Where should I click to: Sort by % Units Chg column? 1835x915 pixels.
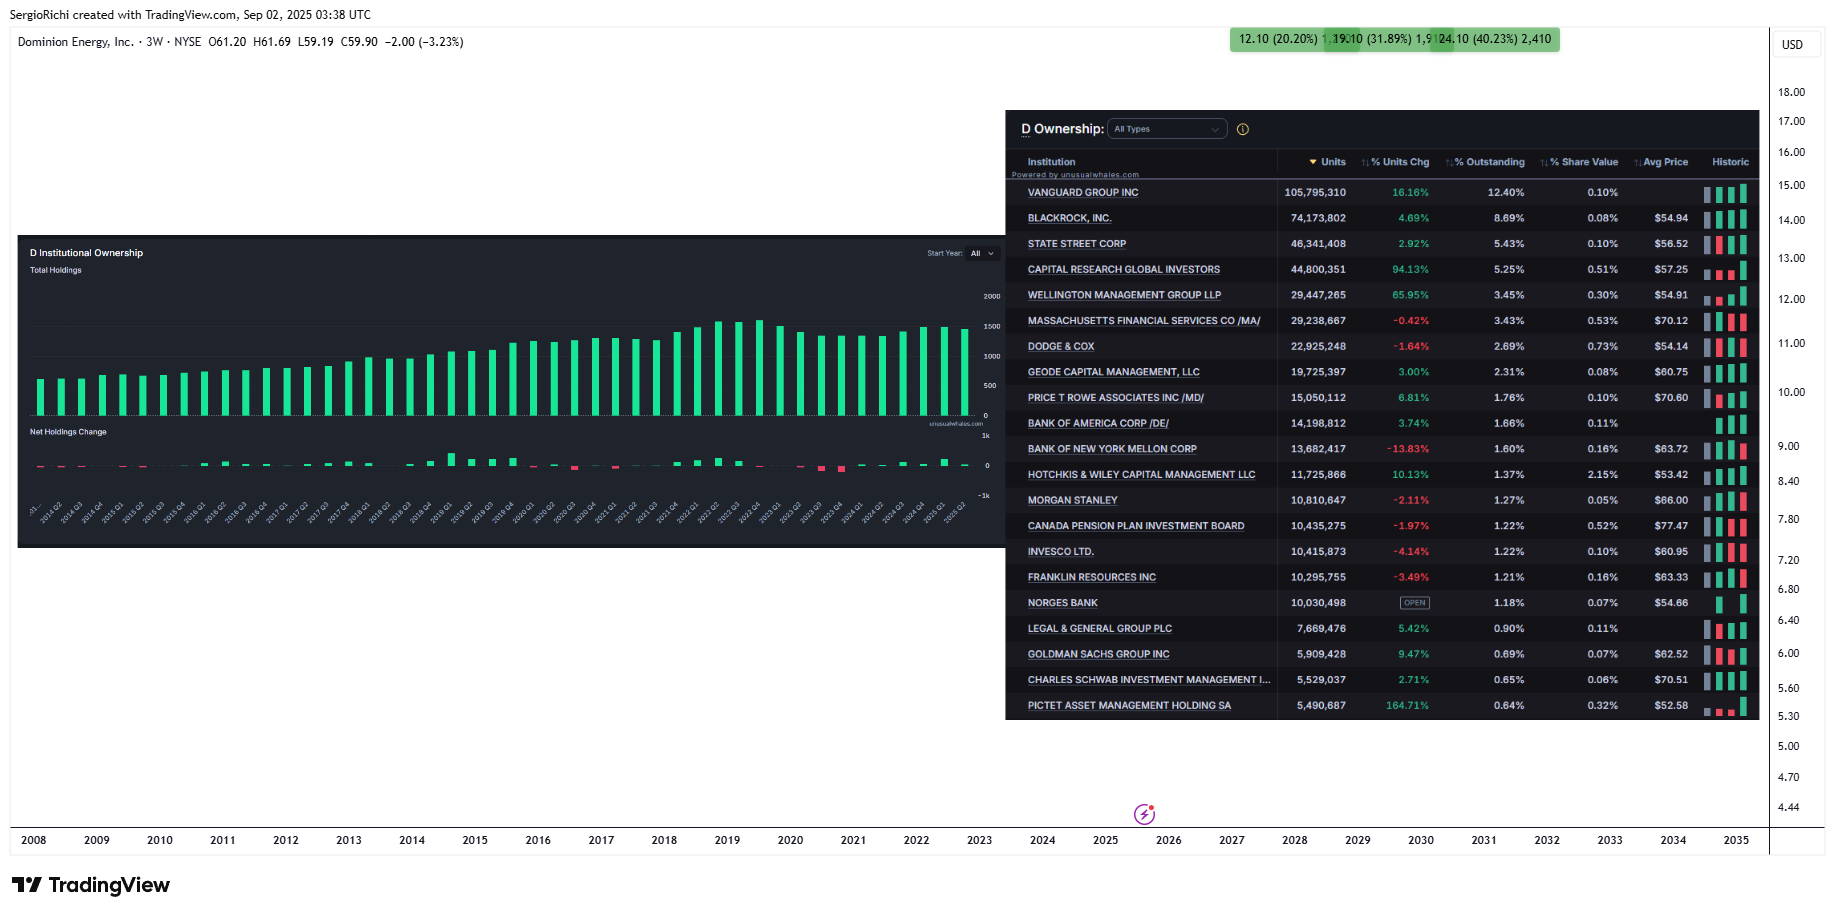pos(1395,162)
